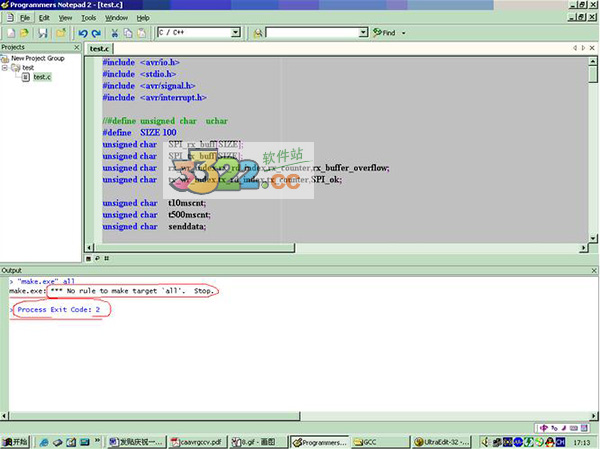Click the editor horizontal scrollbar right arrow
600x449 pixels.
[x=584, y=248]
